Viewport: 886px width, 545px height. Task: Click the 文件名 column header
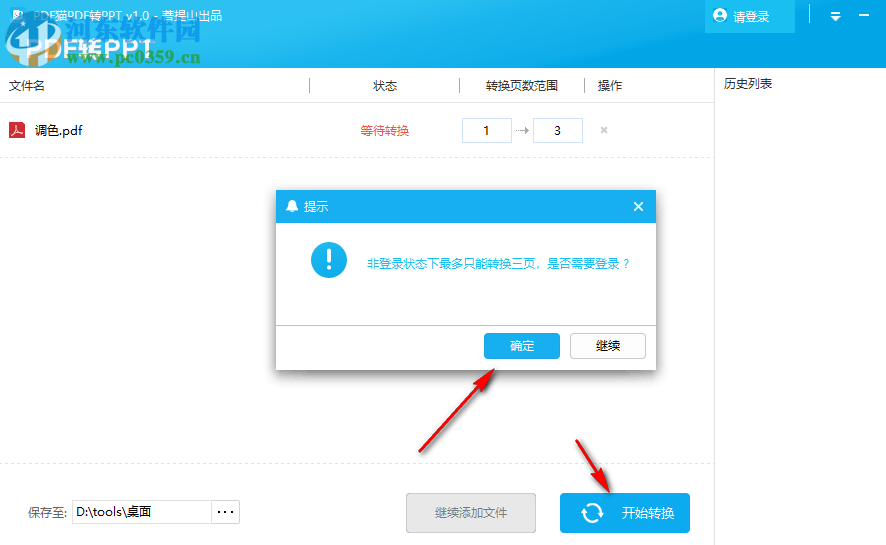pos(27,85)
